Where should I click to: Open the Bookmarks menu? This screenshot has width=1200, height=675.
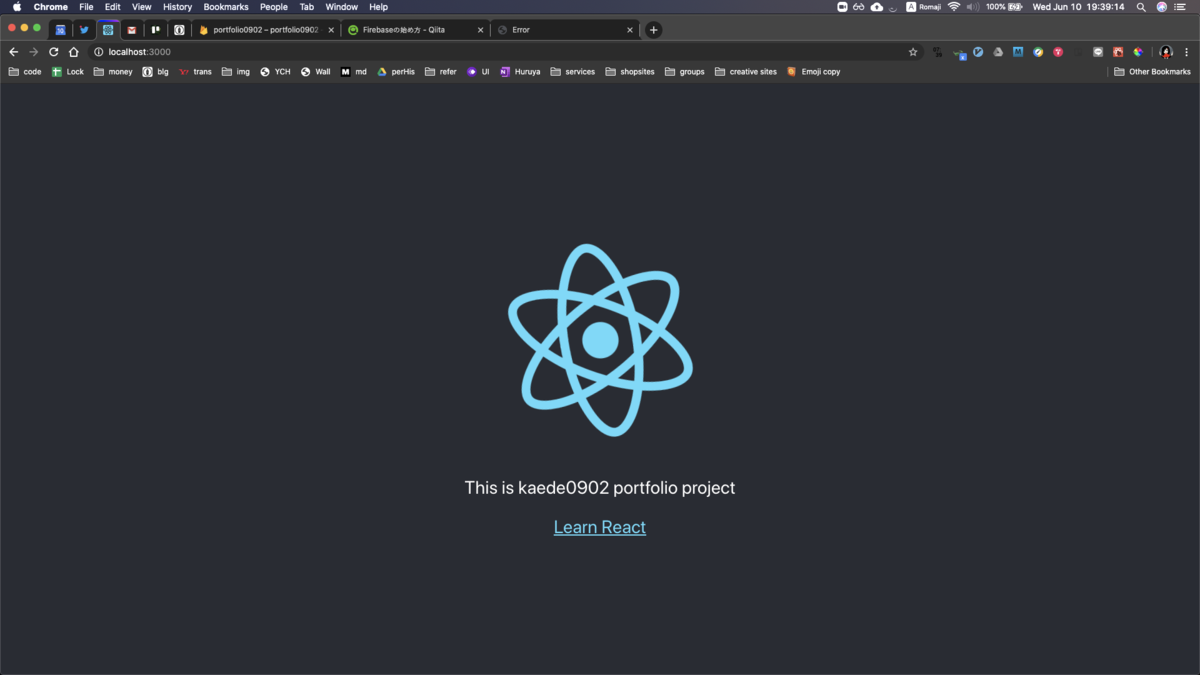(x=226, y=7)
